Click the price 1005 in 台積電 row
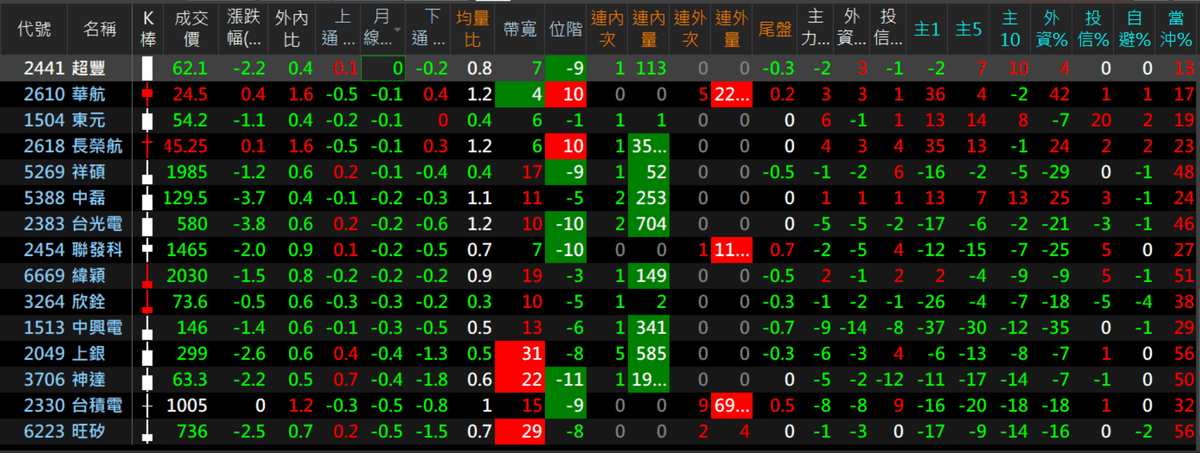The width and height of the screenshot is (1200, 453). pyautogui.click(x=187, y=405)
